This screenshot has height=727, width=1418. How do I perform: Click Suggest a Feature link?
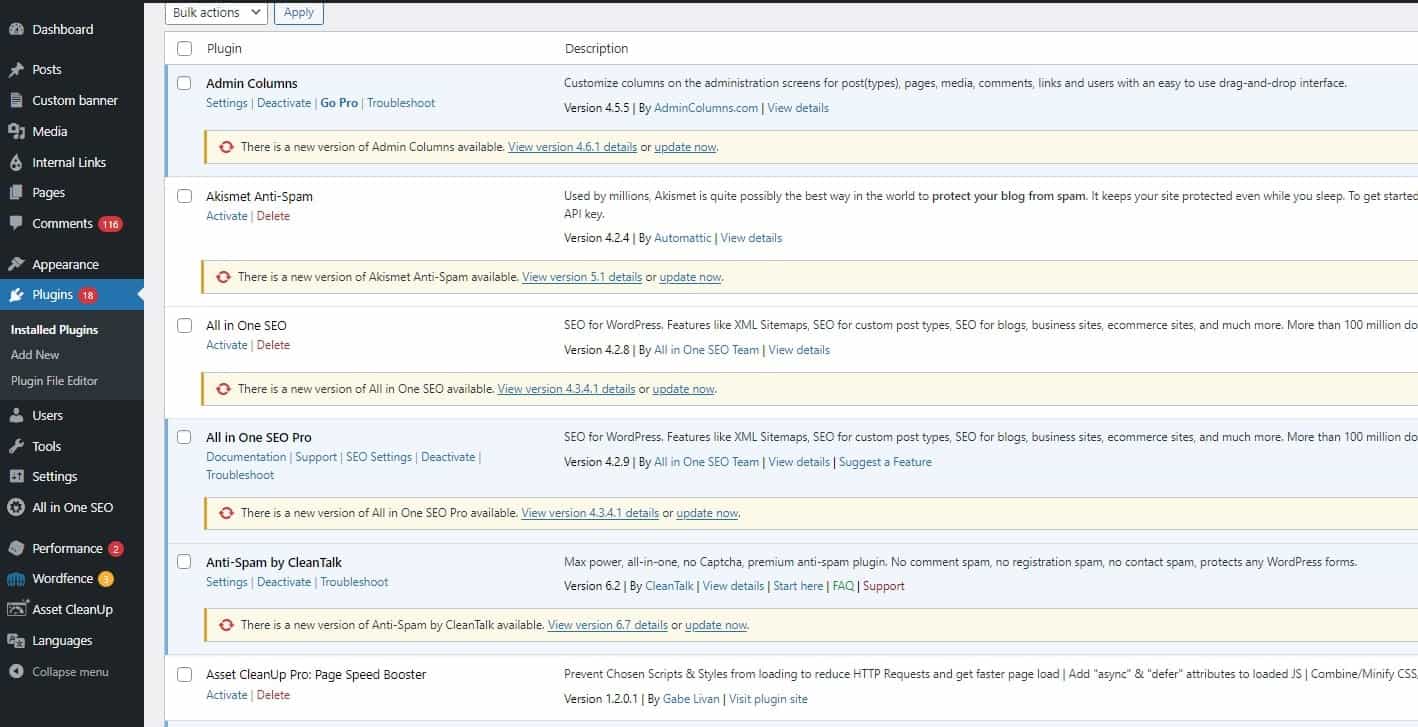click(x=885, y=462)
